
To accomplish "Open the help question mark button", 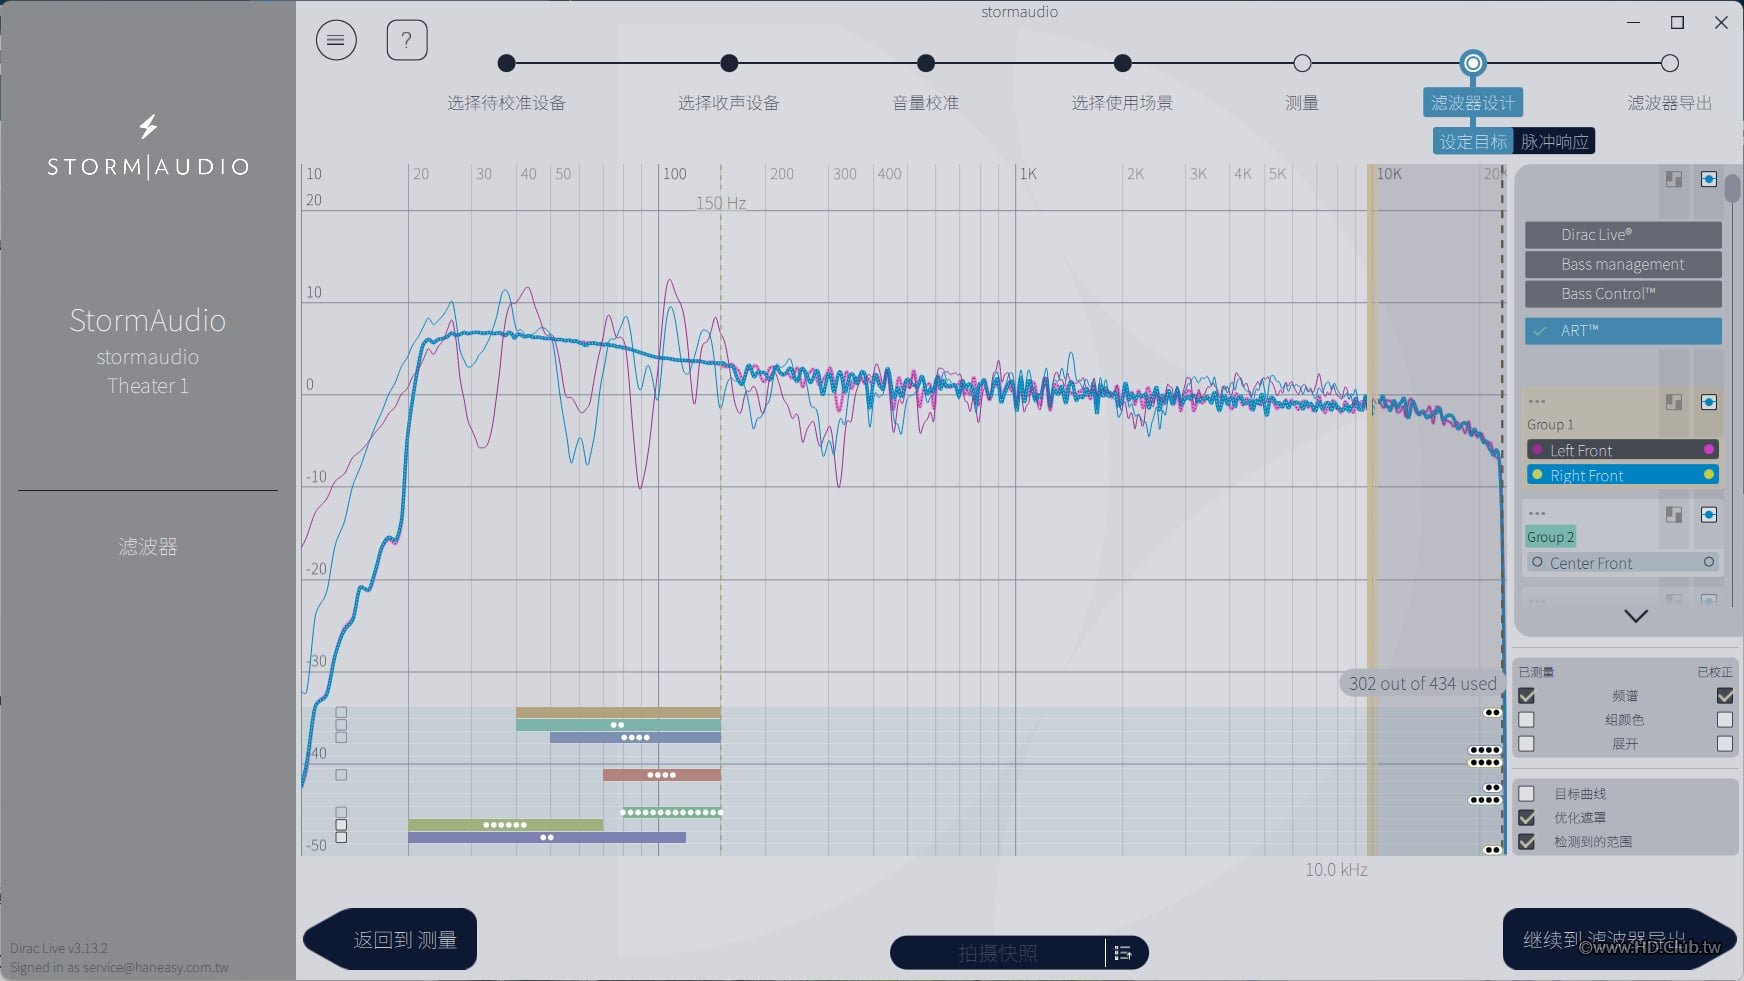I will [407, 40].
